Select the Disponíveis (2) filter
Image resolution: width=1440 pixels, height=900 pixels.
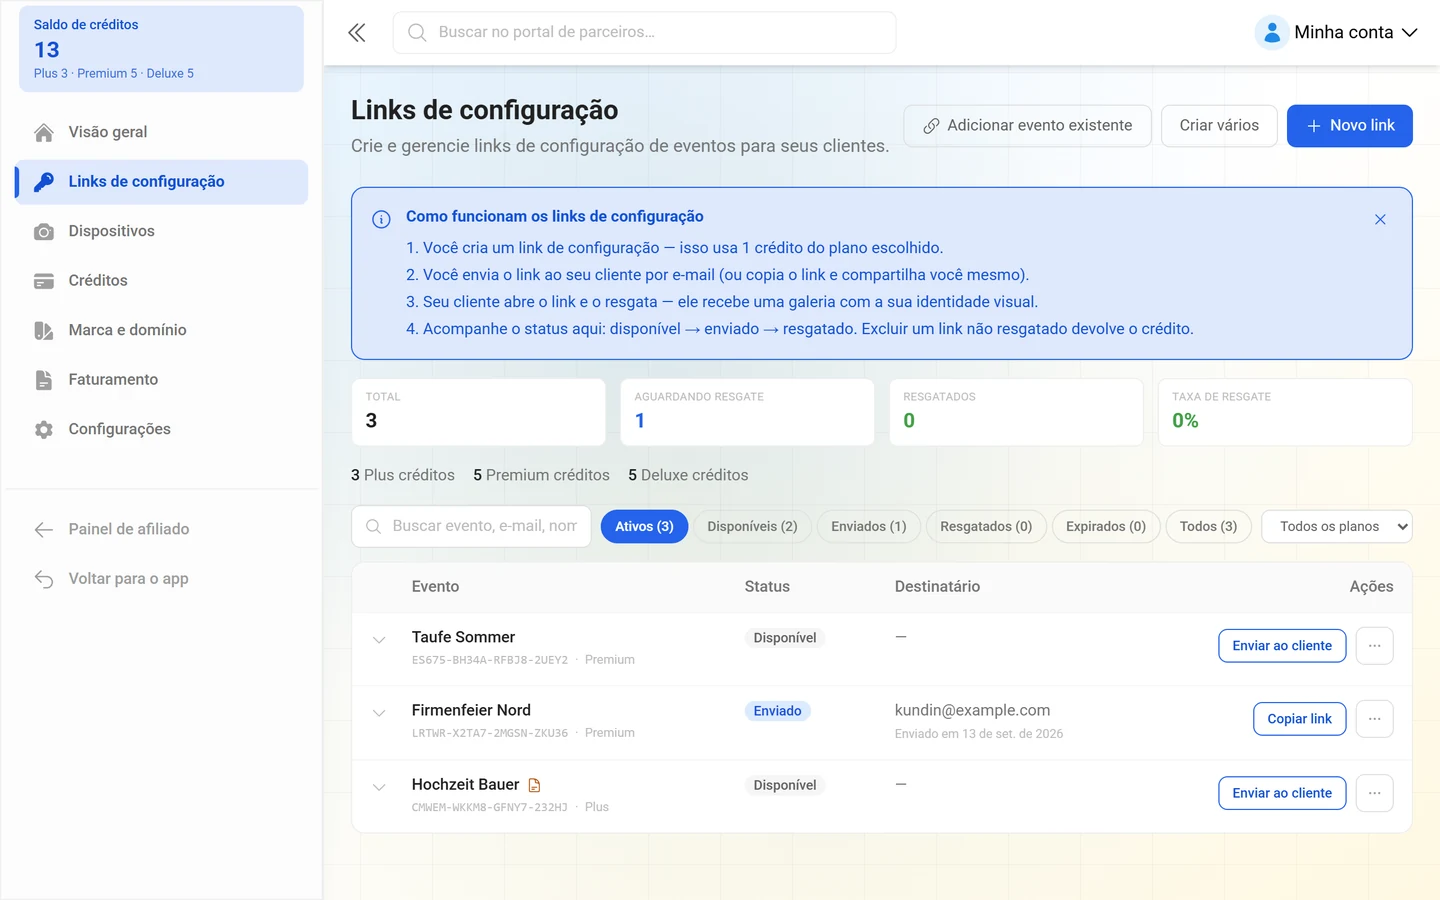tap(752, 527)
